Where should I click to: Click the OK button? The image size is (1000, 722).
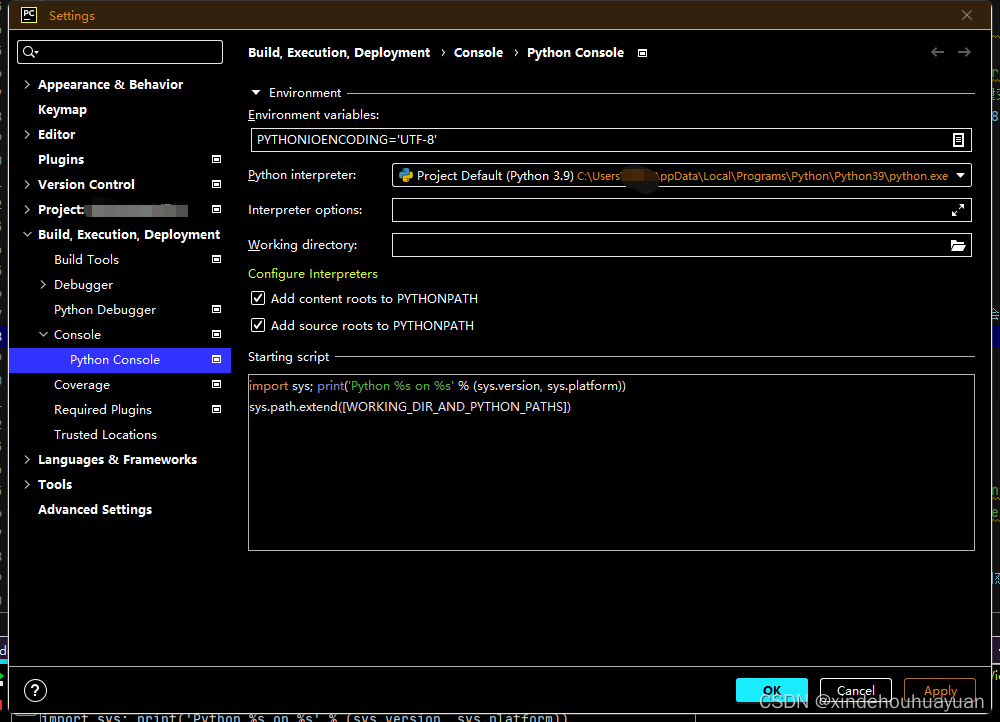[772, 690]
